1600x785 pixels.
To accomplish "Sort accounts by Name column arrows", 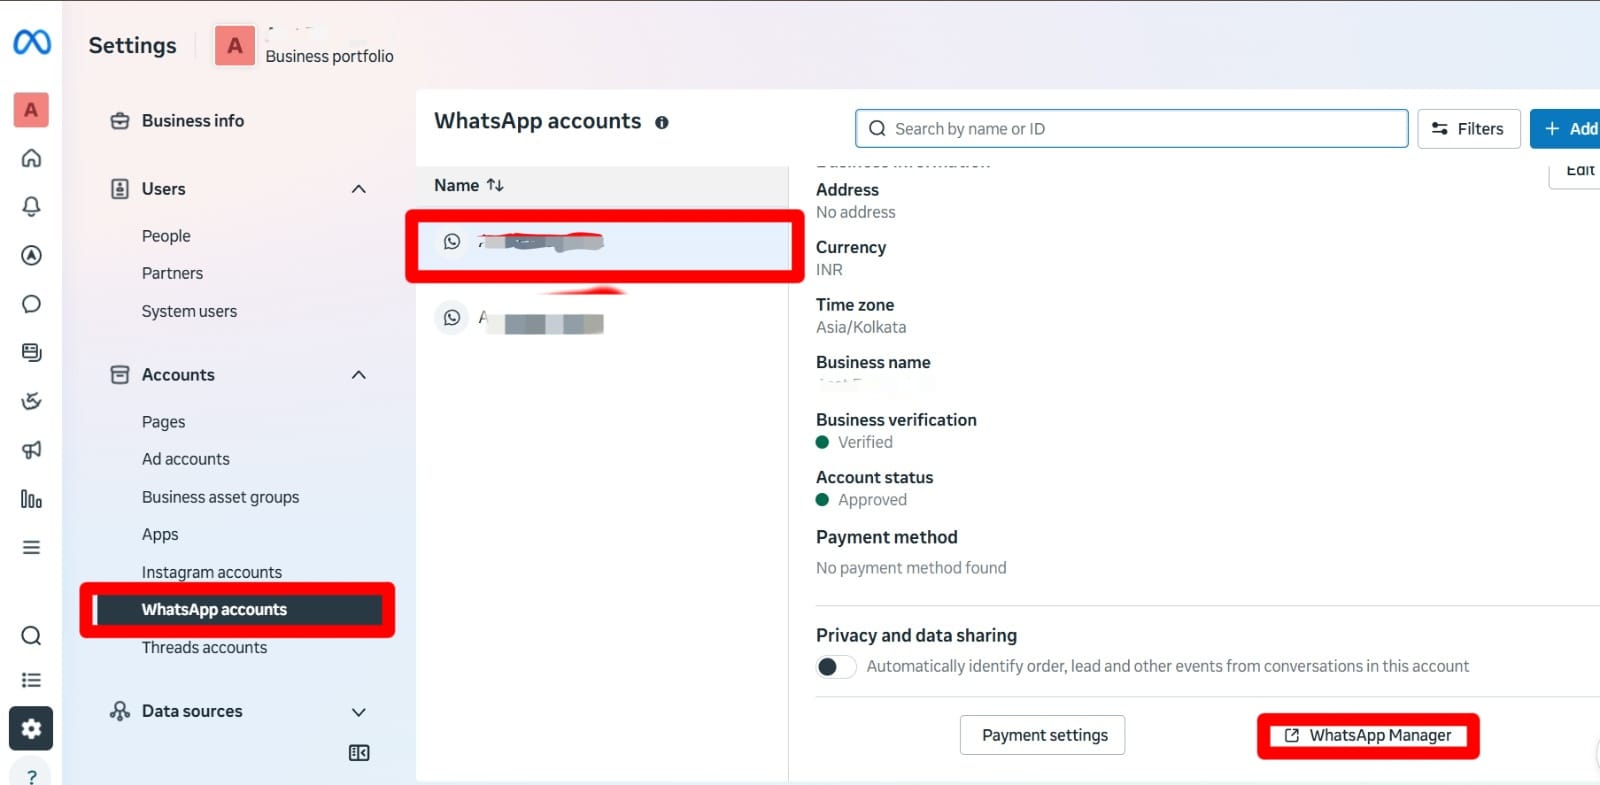I will [495, 185].
